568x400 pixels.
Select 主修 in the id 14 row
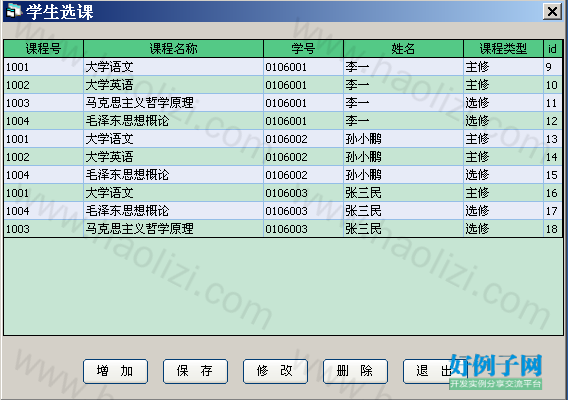504,157
